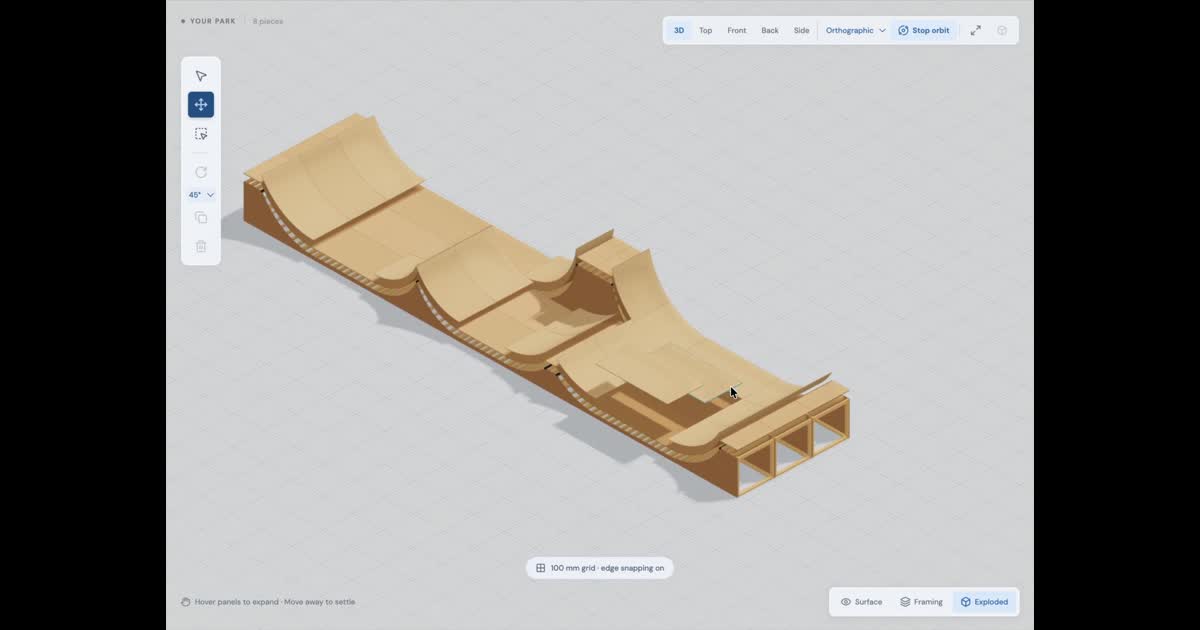Show the Back view

point(770,31)
